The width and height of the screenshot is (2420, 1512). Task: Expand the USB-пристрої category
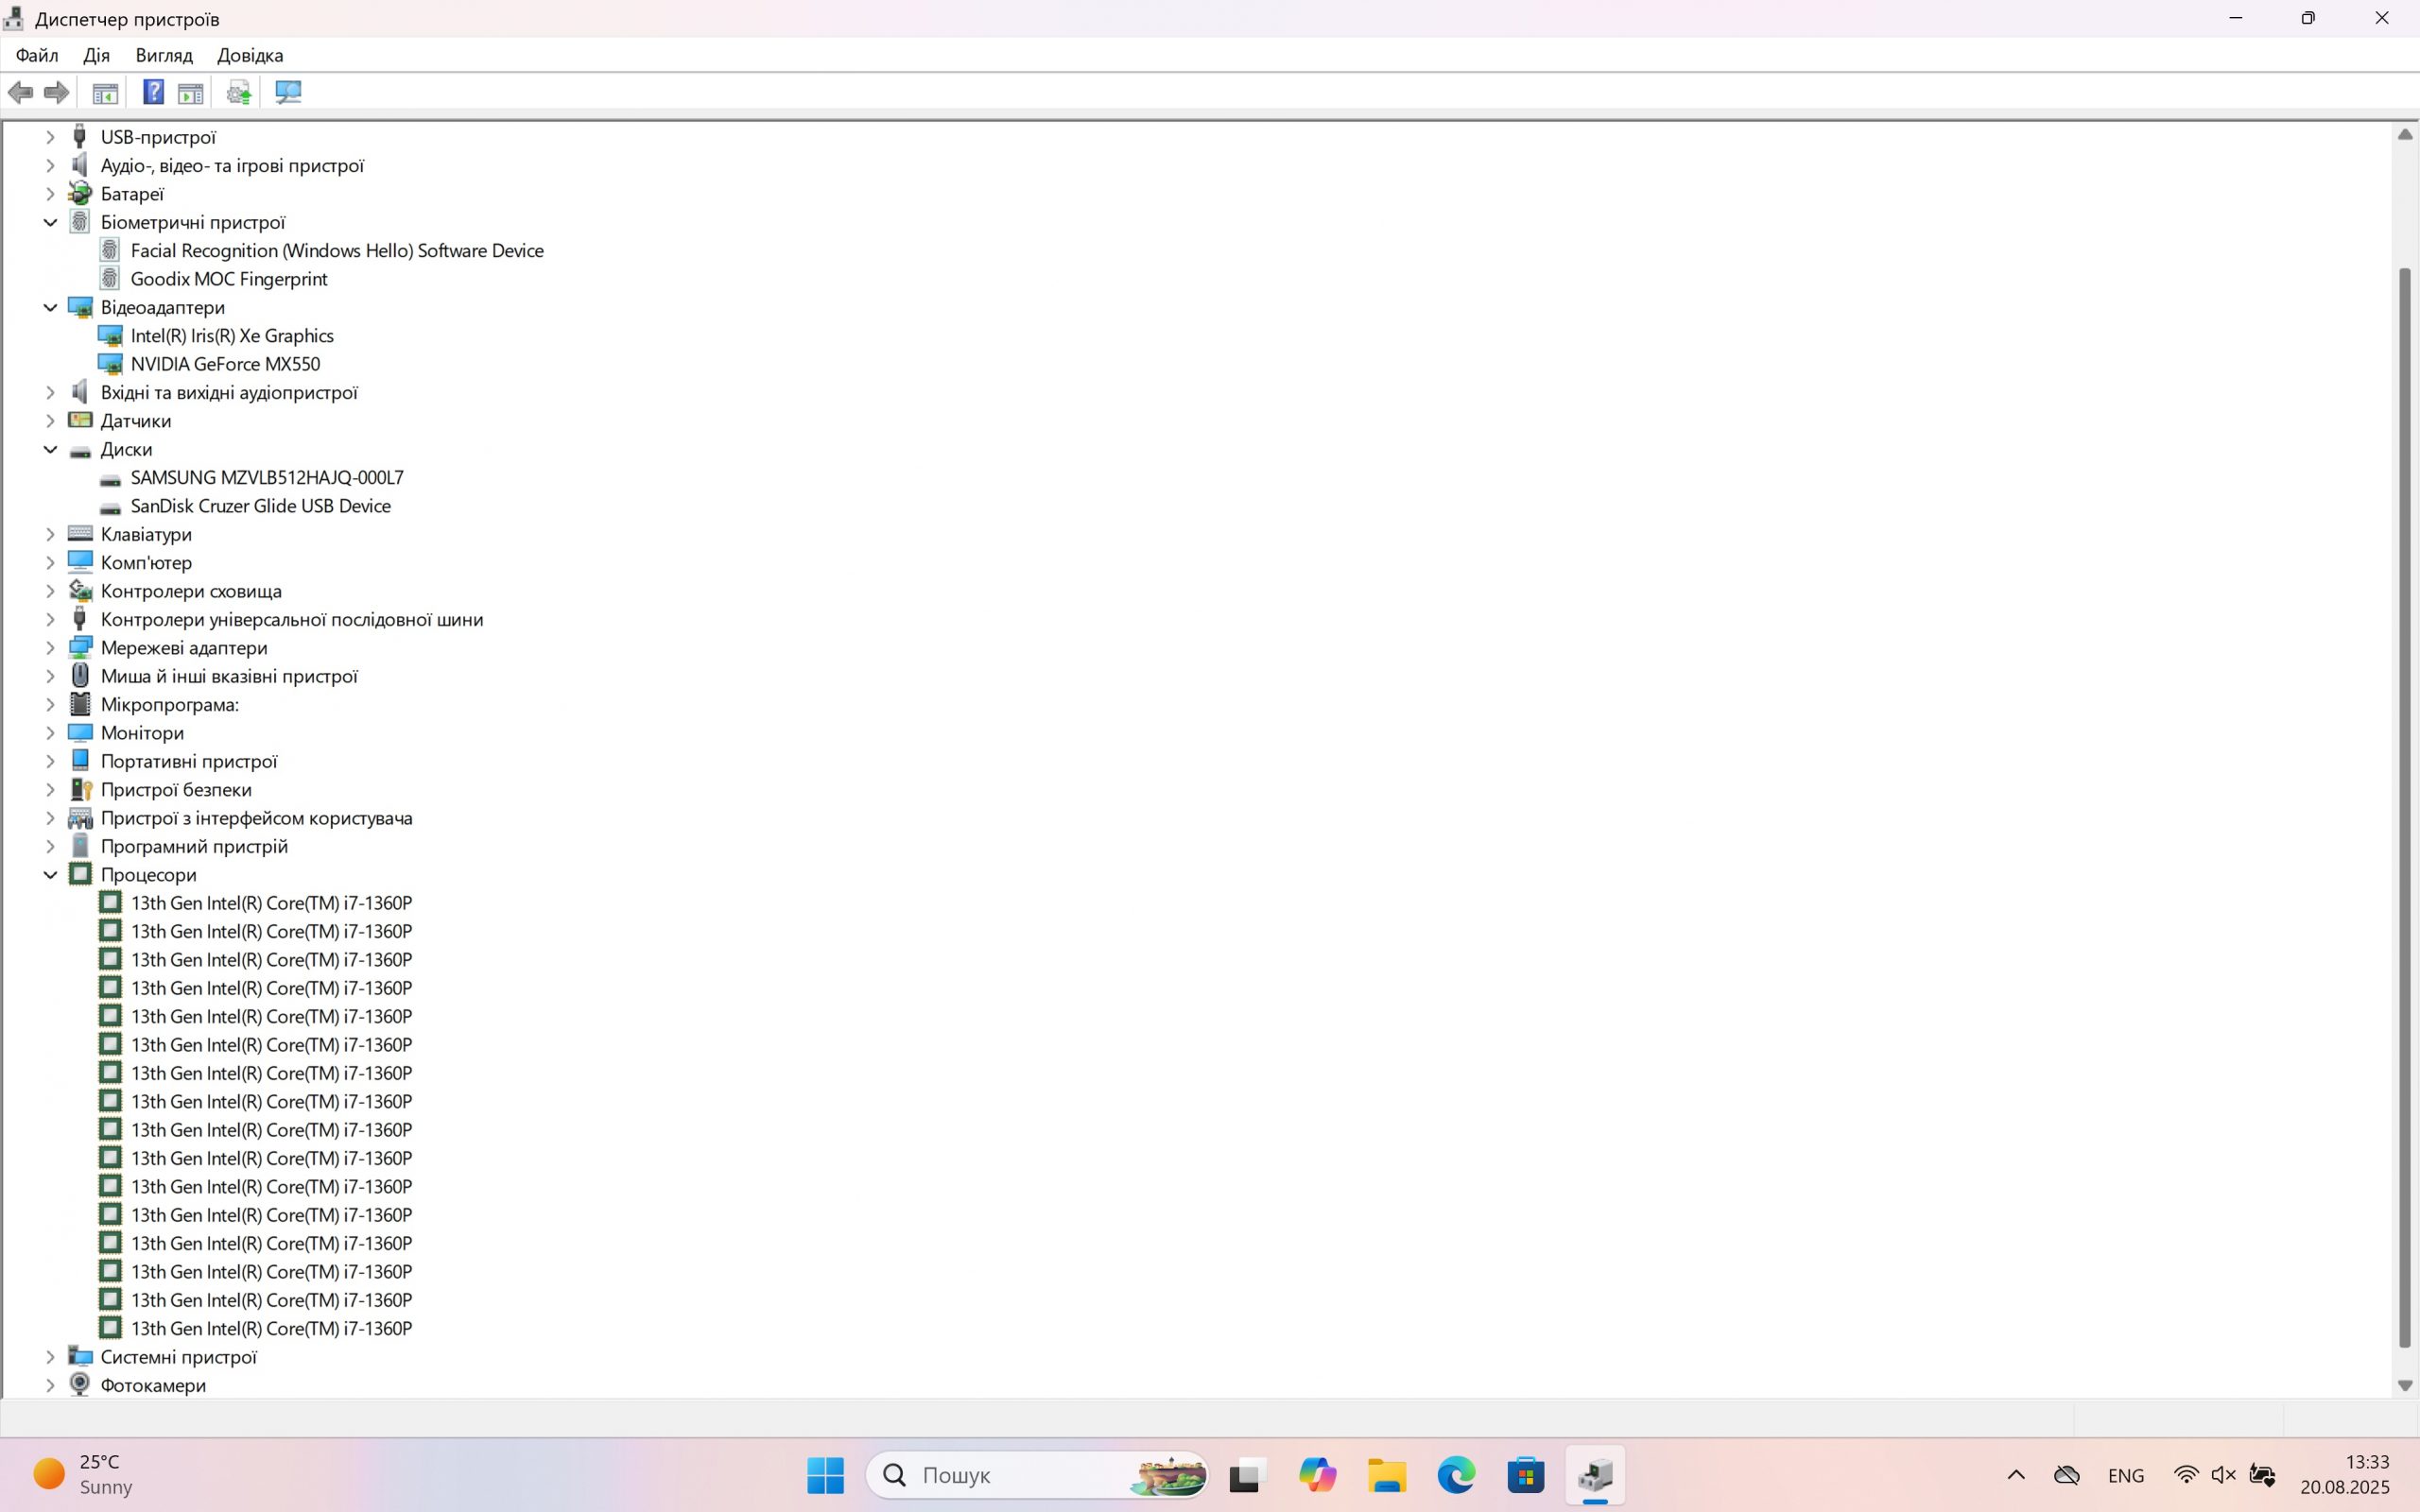point(50,137)
